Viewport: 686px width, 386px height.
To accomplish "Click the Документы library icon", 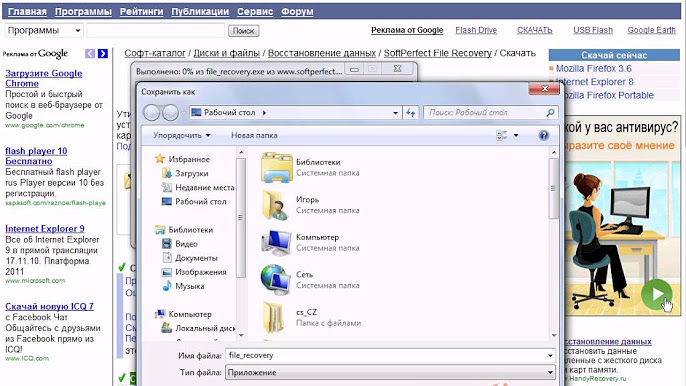I will (x=166, y=258).
